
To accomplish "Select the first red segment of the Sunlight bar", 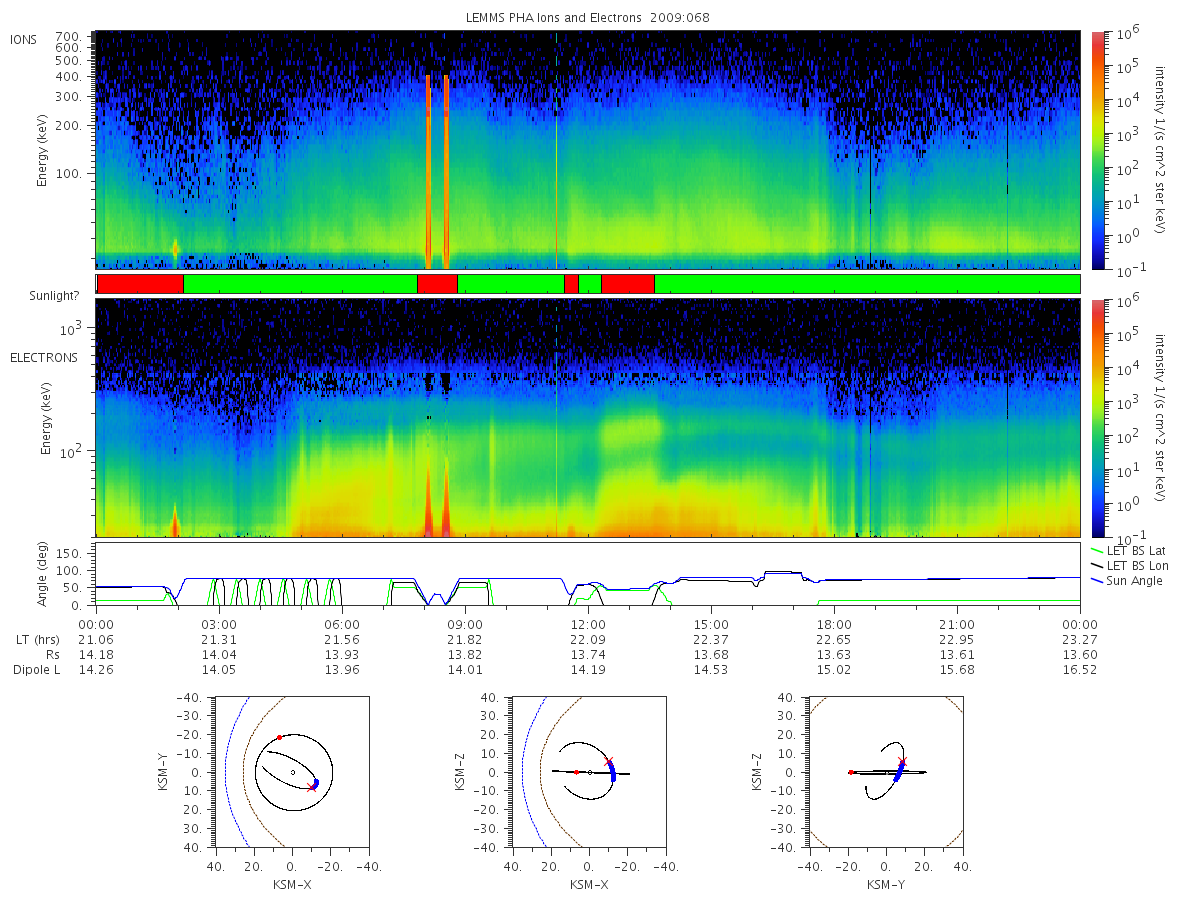I will 140,284.
